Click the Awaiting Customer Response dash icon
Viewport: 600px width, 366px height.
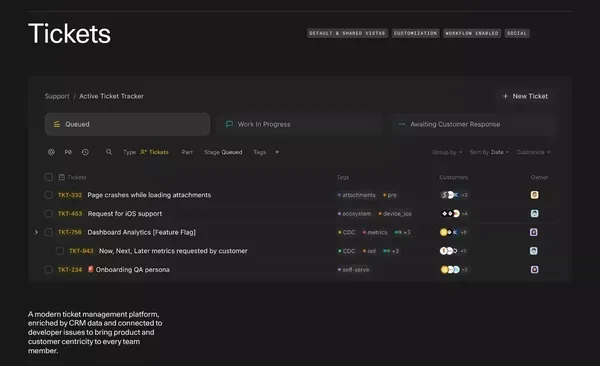coord(402,124)
